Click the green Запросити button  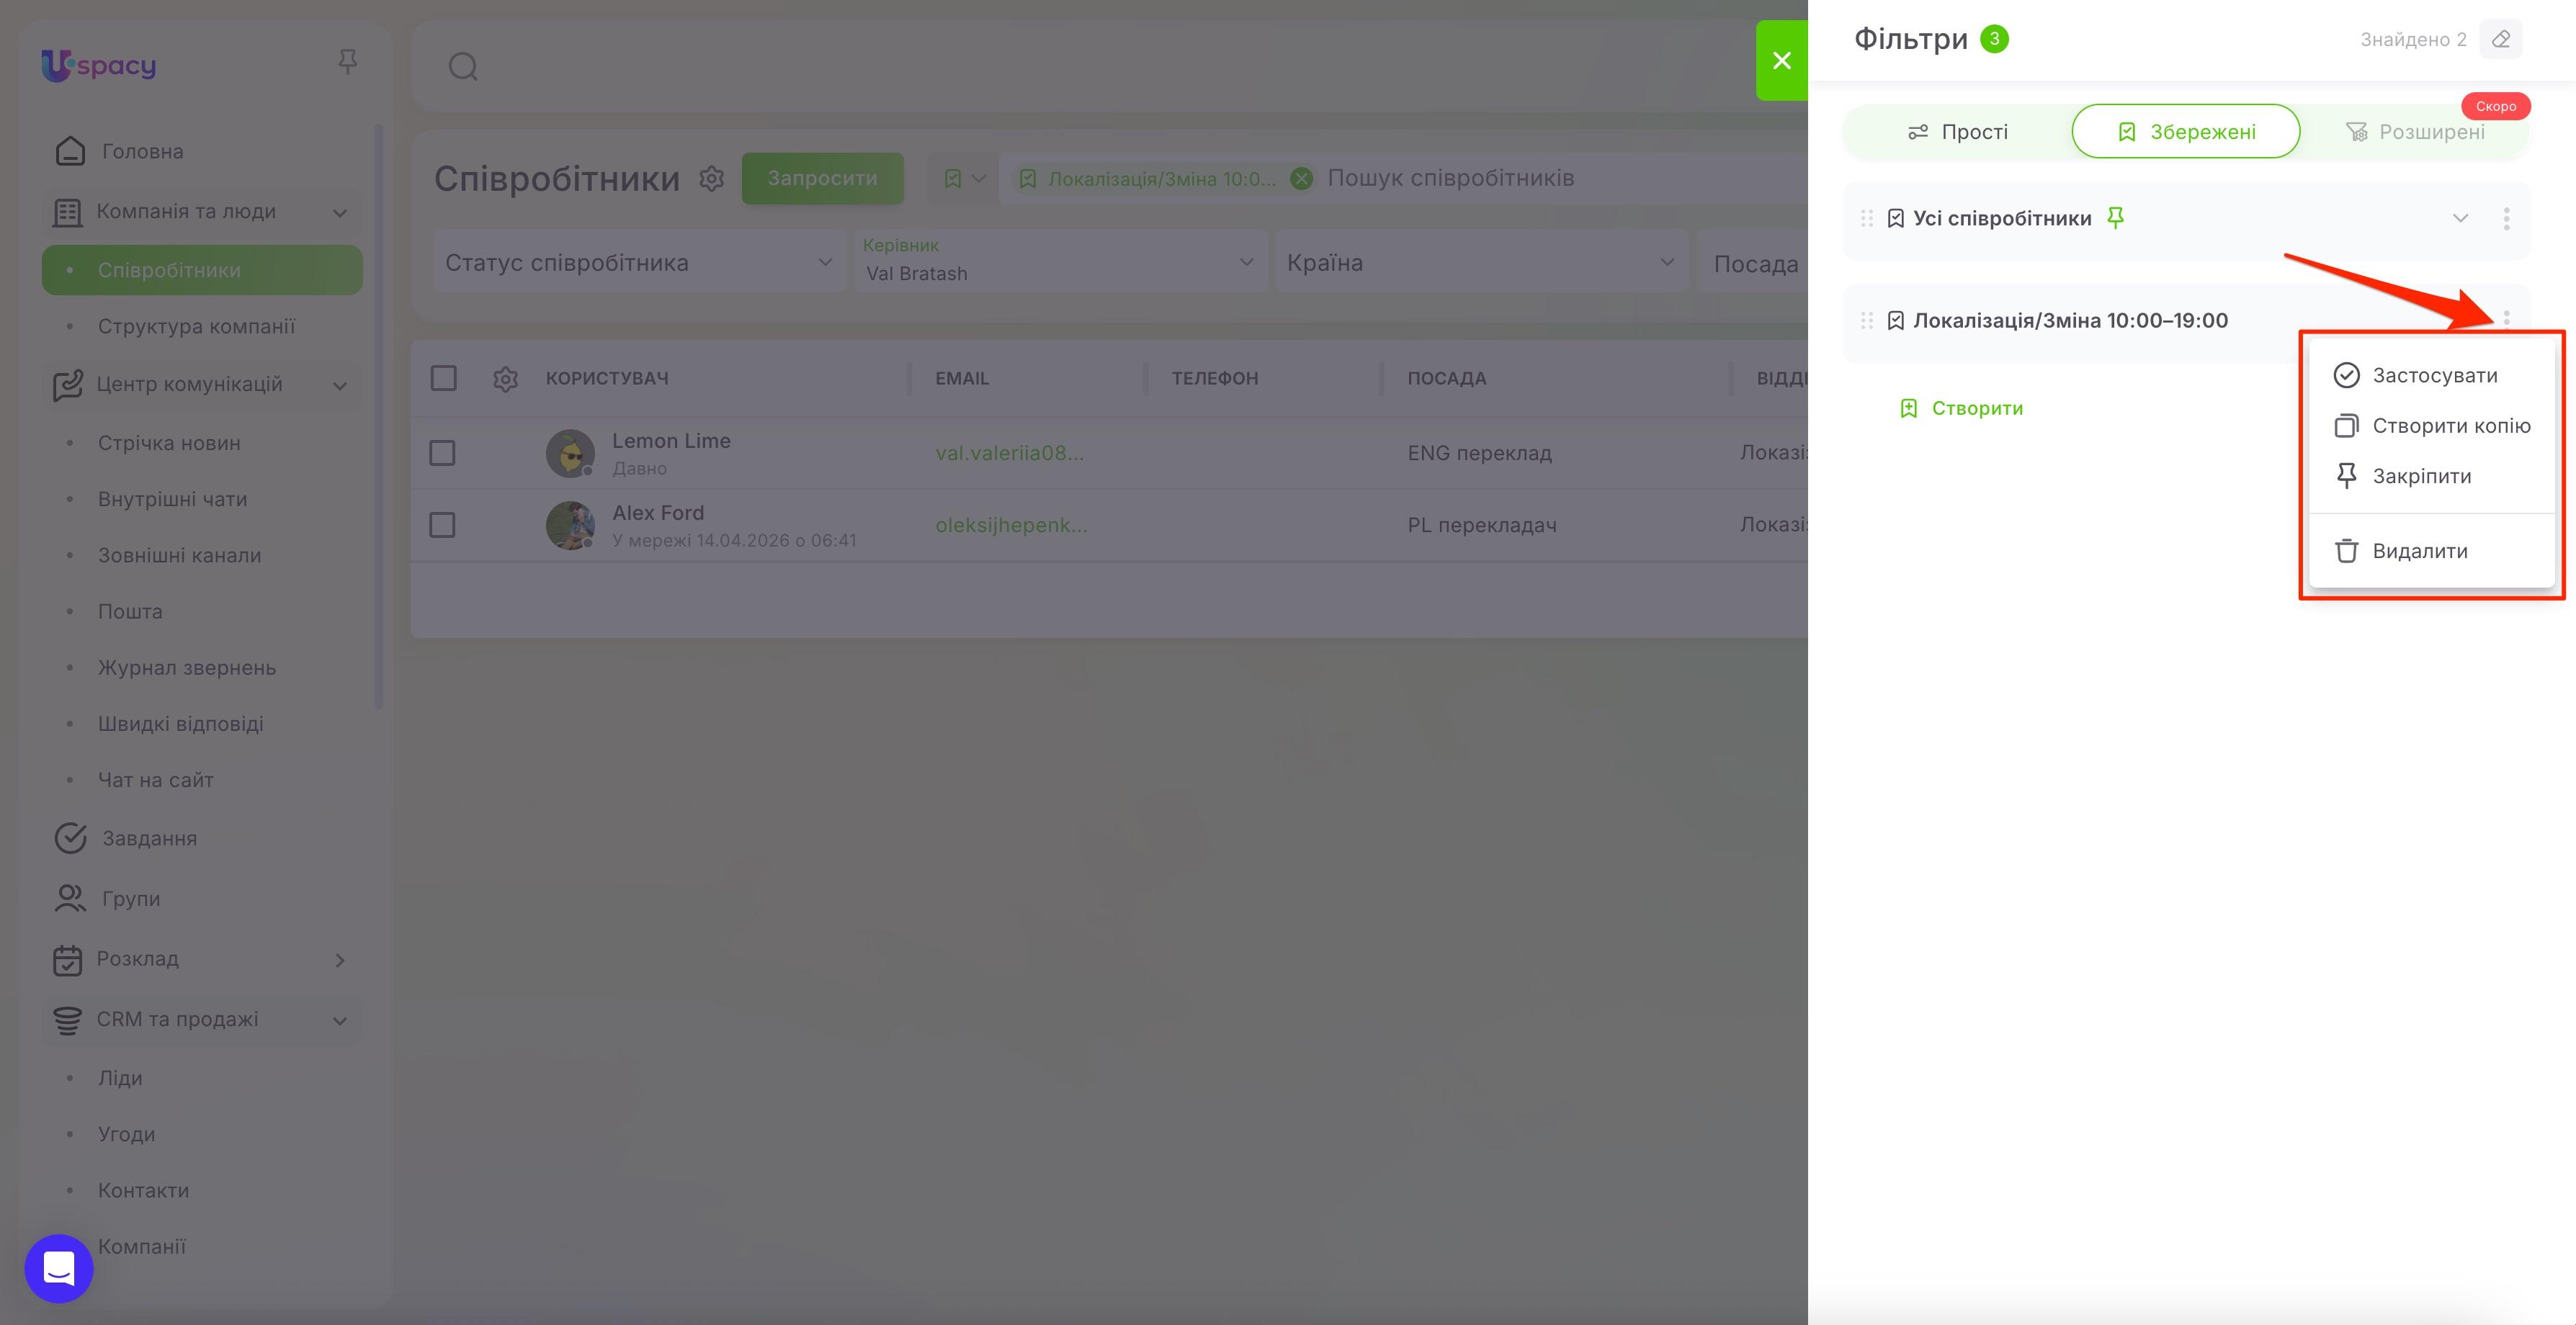pyautogui.click(x=822, y=178)
